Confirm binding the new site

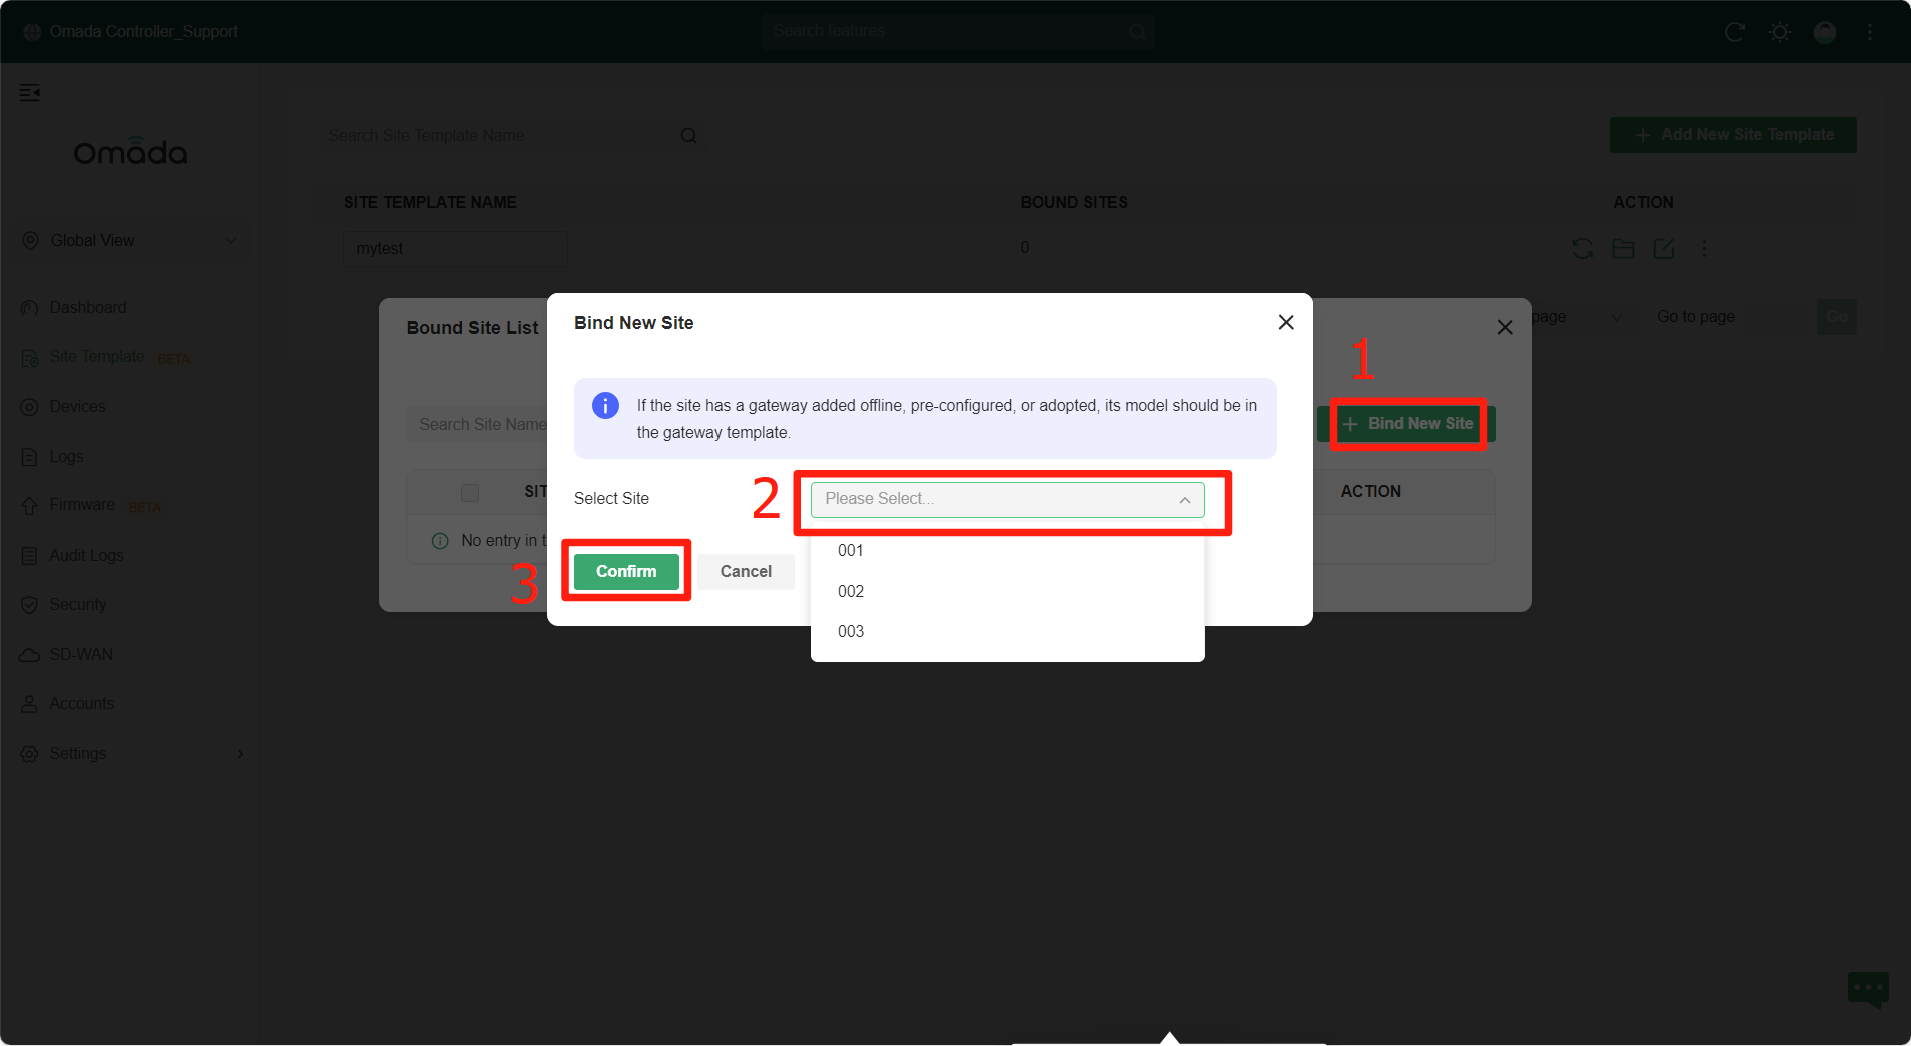click(x=626, y=571)
